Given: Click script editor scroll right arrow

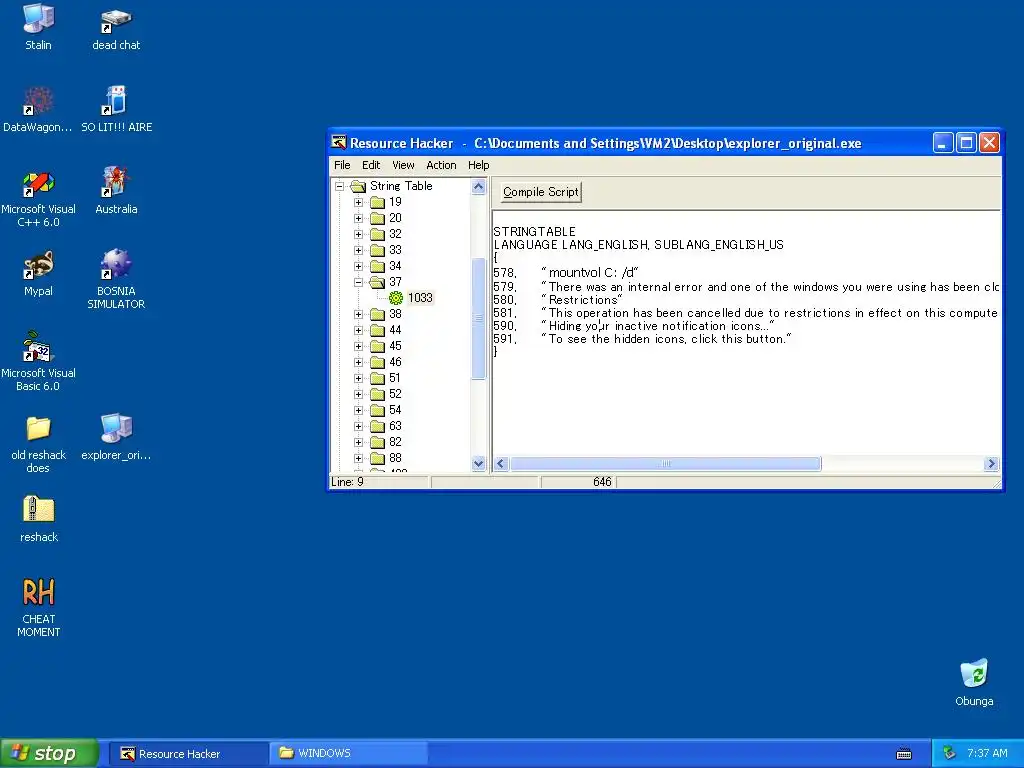Looking at the screenshot, I should (x=991, y=464).
